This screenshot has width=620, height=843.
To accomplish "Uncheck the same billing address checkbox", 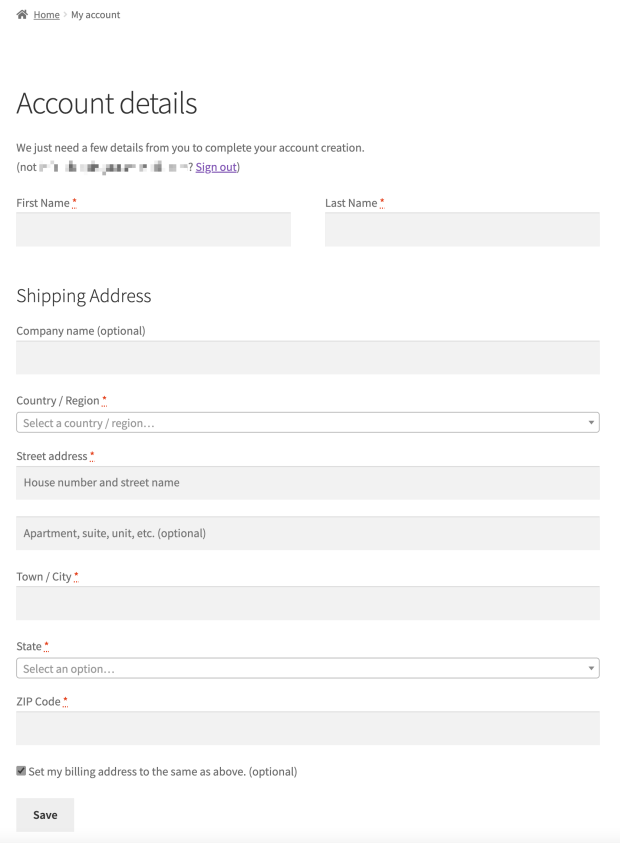I will coord(22,771).
